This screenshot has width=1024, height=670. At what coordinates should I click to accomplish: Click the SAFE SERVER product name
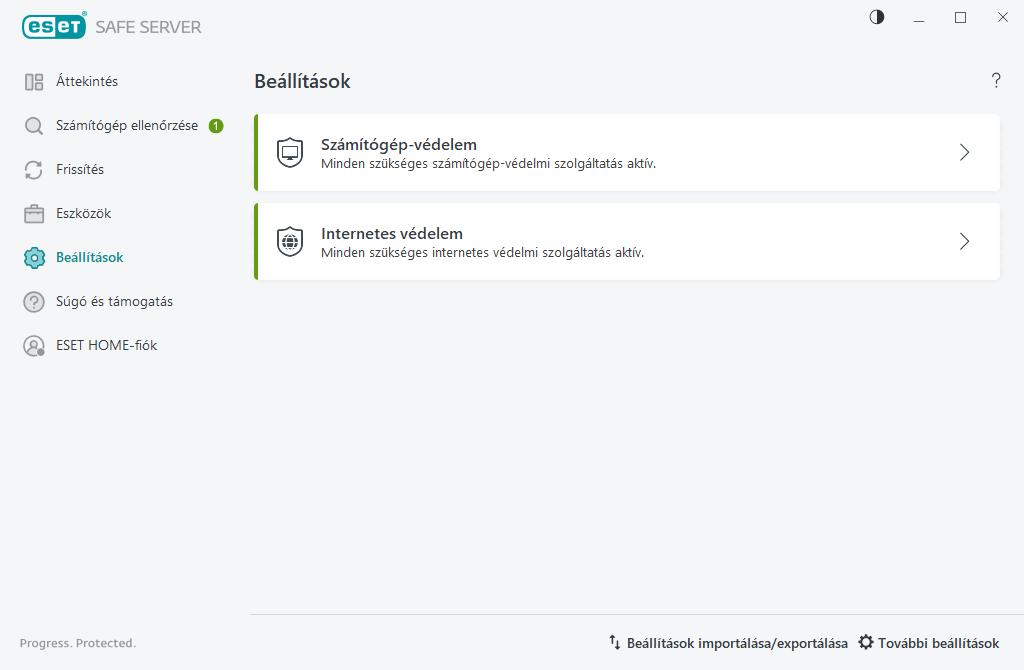[148, 27]
